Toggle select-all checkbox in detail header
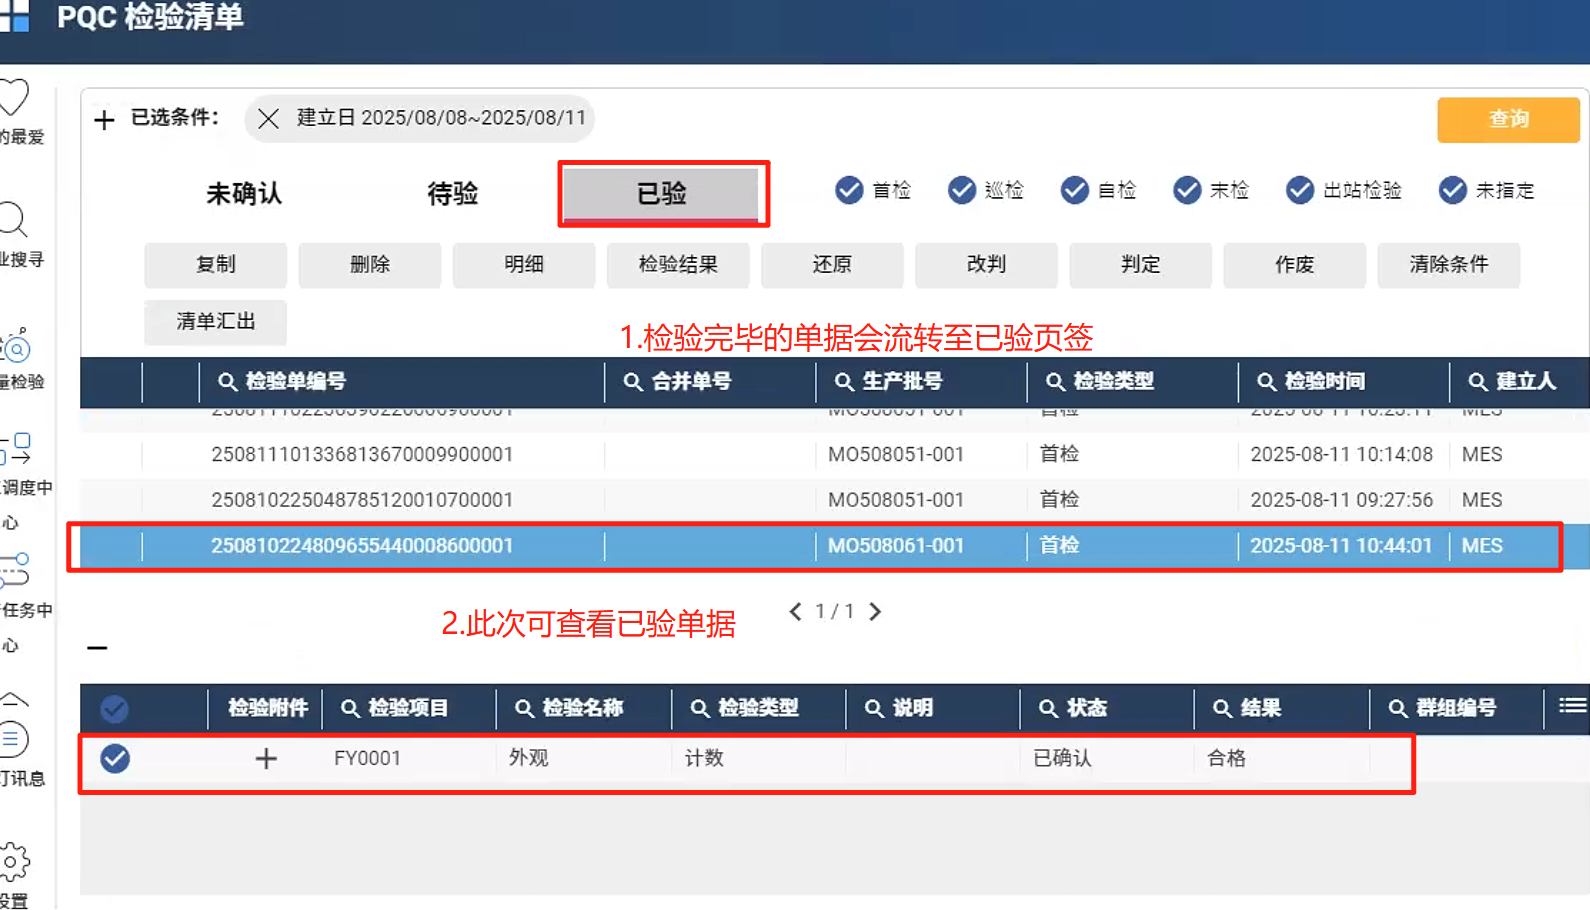The width and height of the screenshot is (1590, 910). point(115,709)
